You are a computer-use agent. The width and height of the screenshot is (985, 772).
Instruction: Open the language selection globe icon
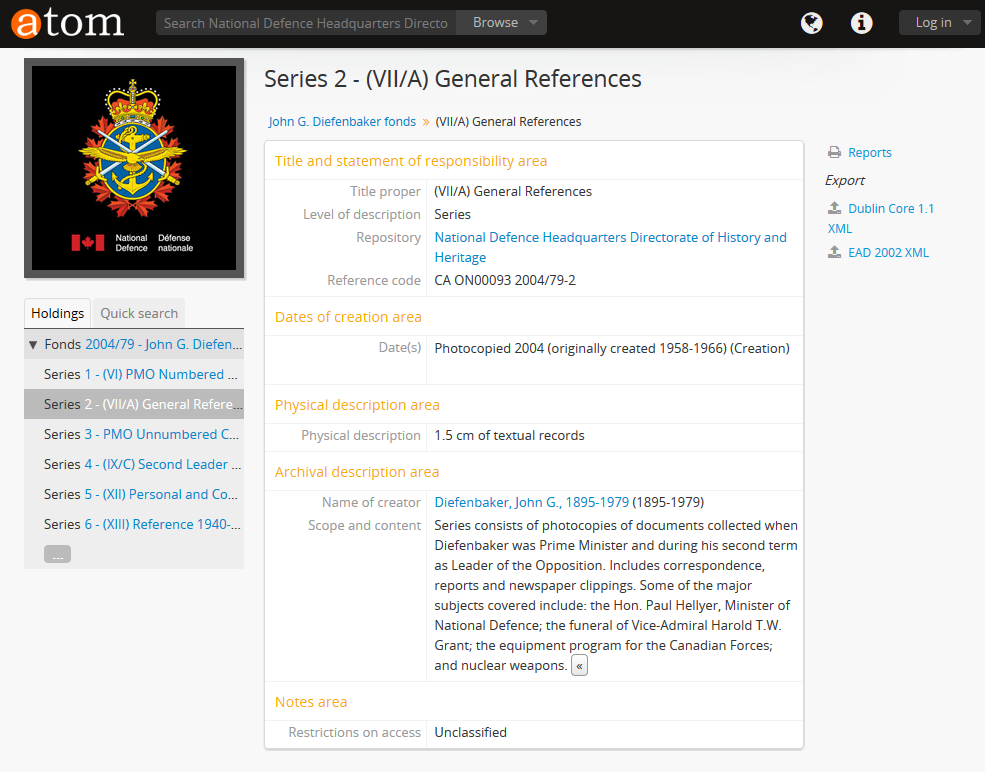point(811,22)
